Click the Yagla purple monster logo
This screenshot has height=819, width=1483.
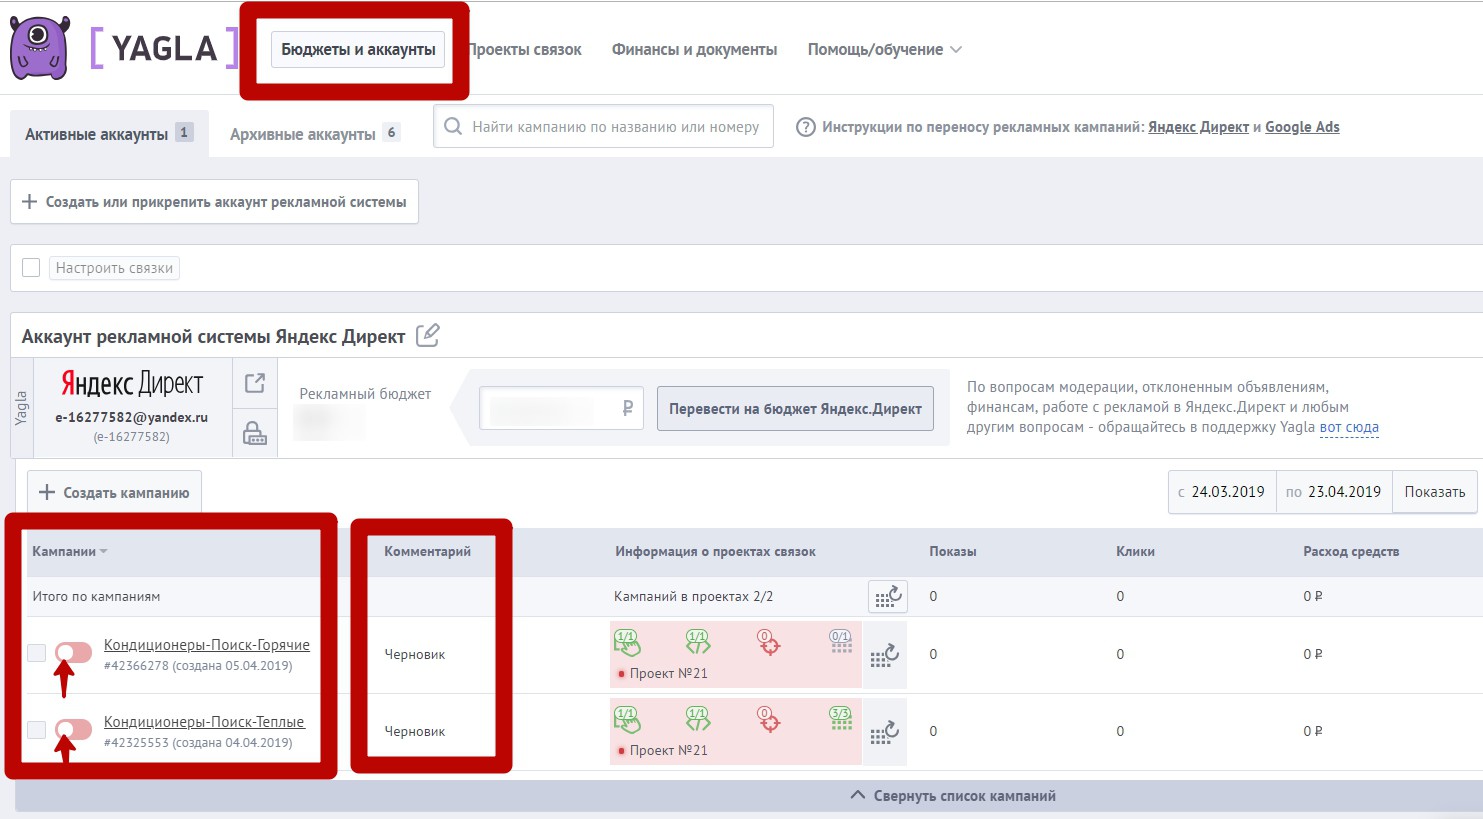click(40, 47)
